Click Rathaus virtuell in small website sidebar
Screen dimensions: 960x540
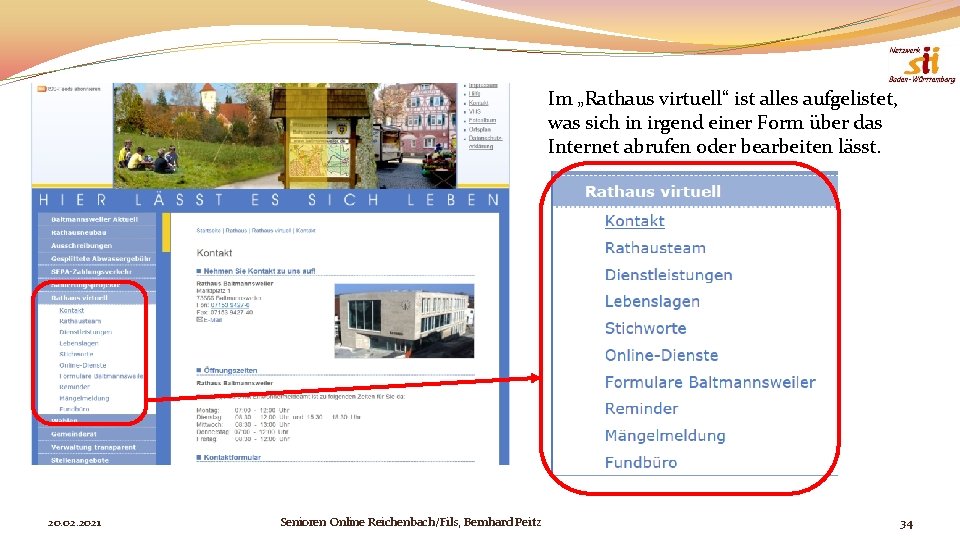(79, 298)
